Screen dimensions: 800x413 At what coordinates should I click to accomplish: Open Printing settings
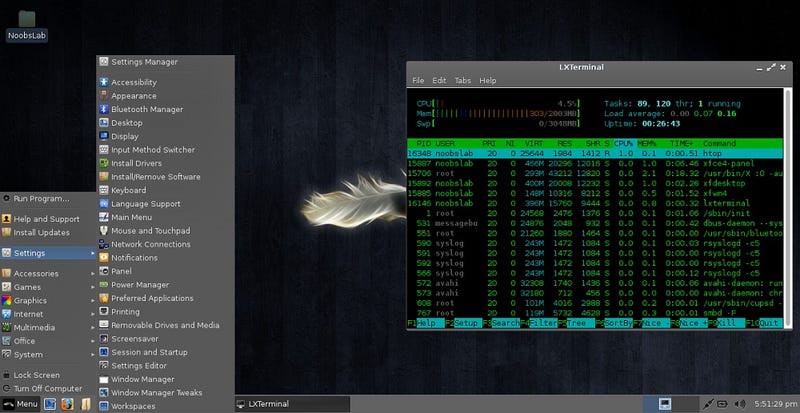click(165, 311)
